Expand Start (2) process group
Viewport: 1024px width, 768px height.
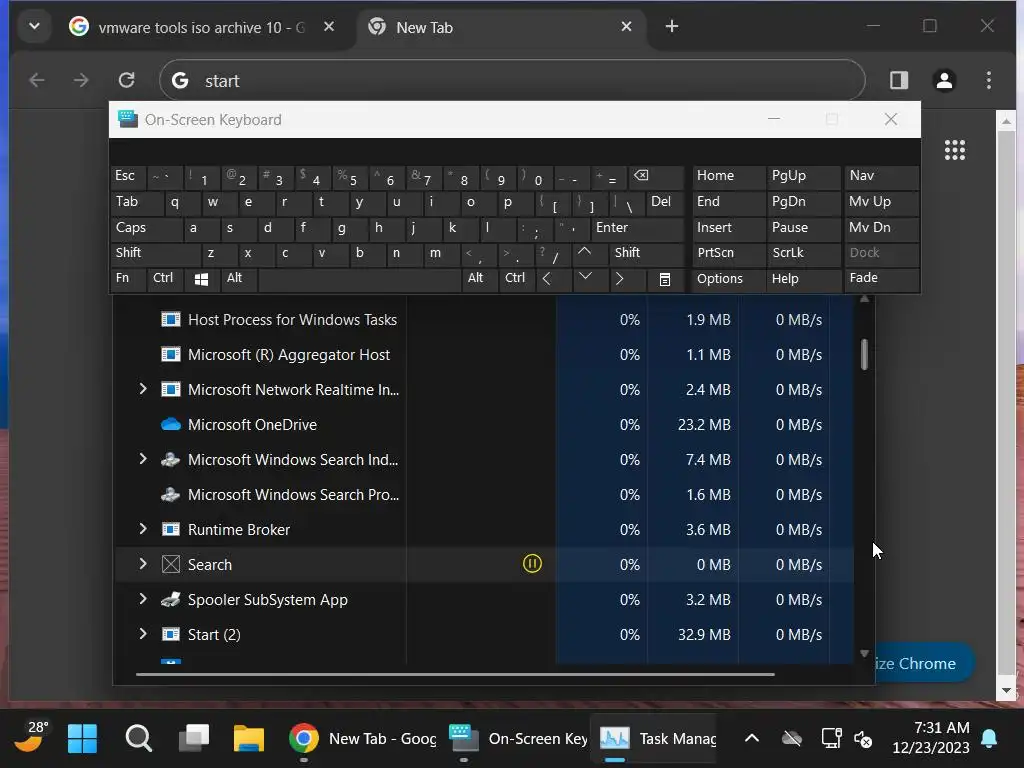click(x=143, y=633)
